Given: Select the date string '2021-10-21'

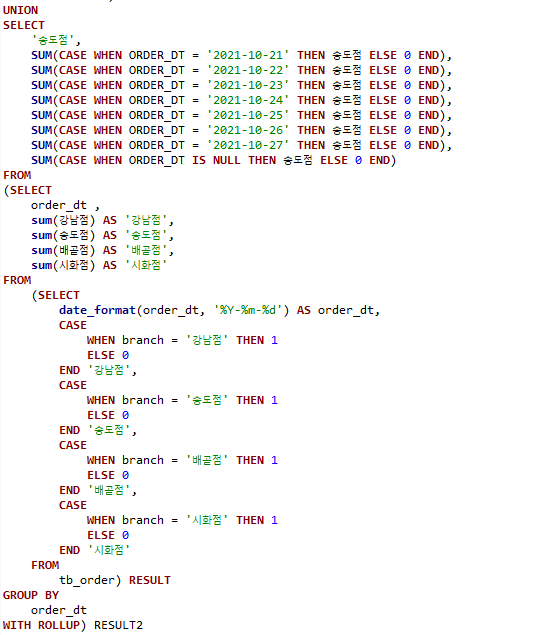Looking at the screenshot, I should [248, 55].
